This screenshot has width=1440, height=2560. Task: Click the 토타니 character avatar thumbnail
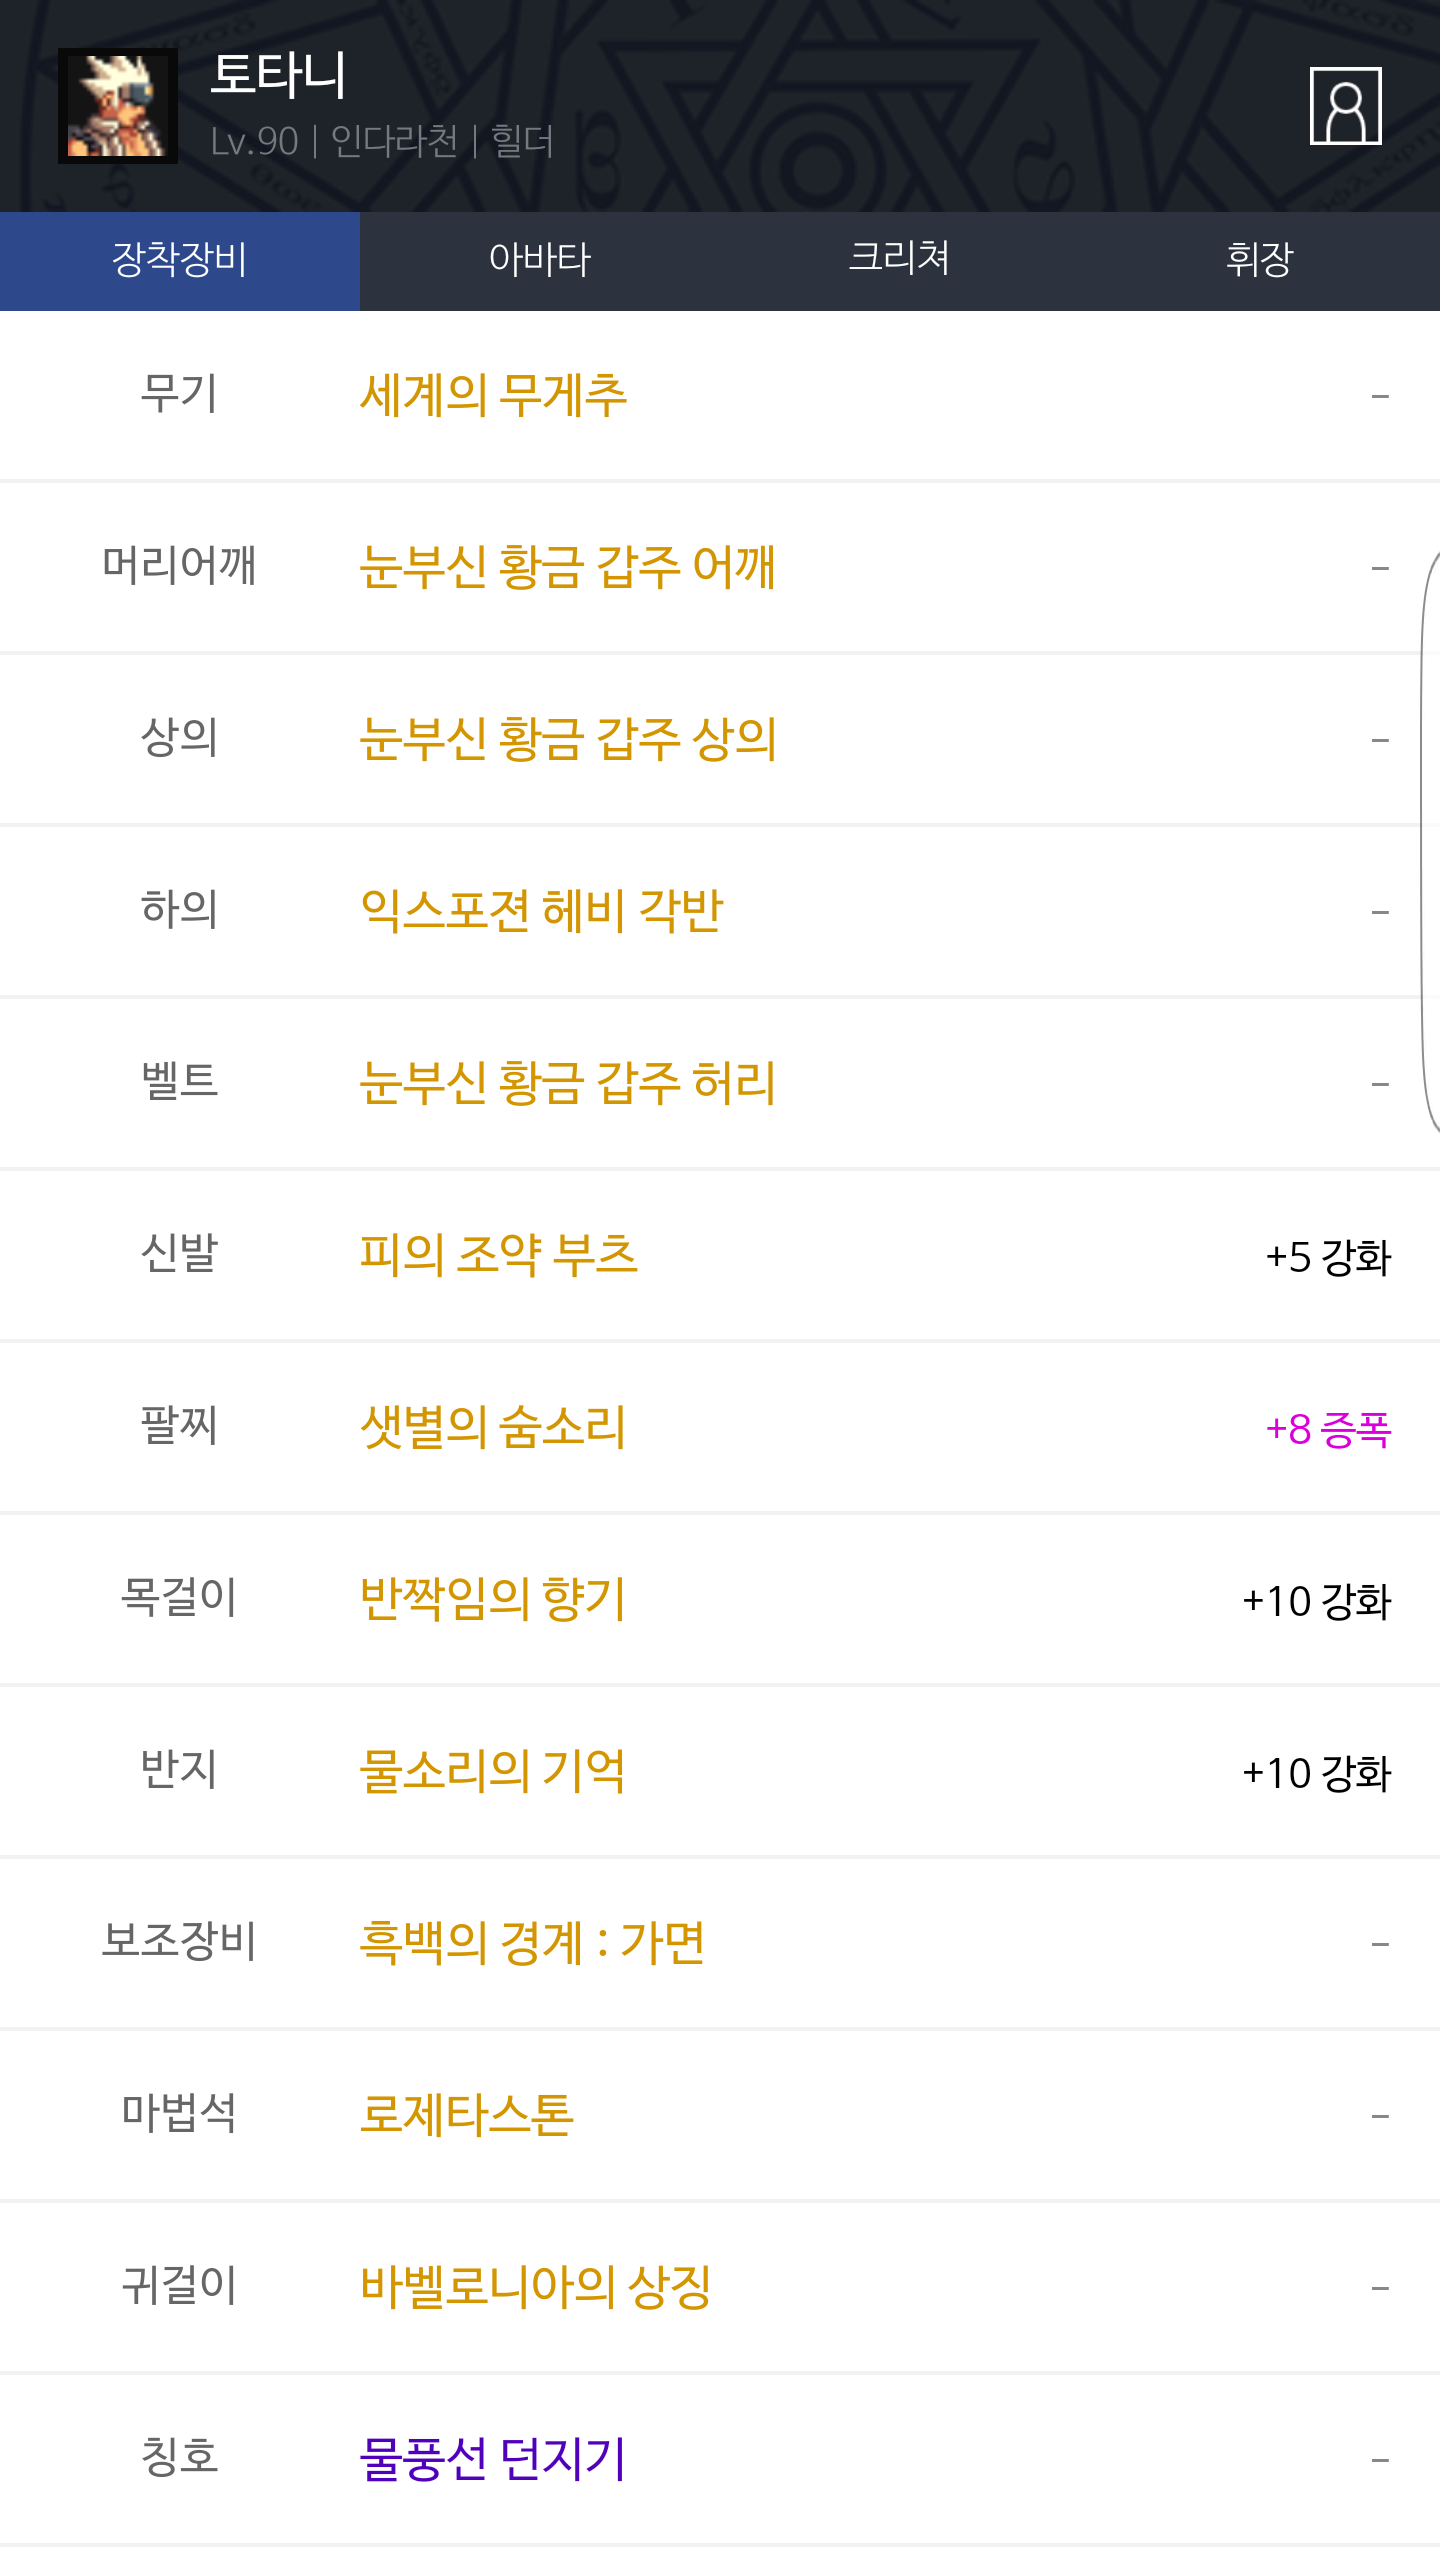pyautogui.click(x=118, y=106)
